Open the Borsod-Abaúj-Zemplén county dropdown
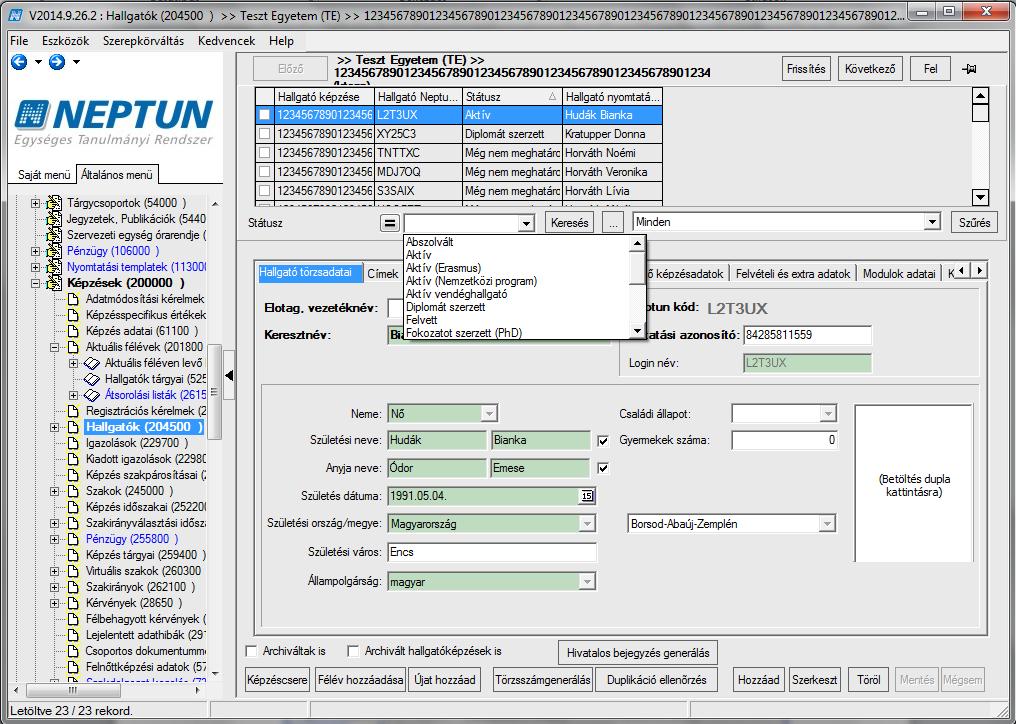 [x=827, y=524]
